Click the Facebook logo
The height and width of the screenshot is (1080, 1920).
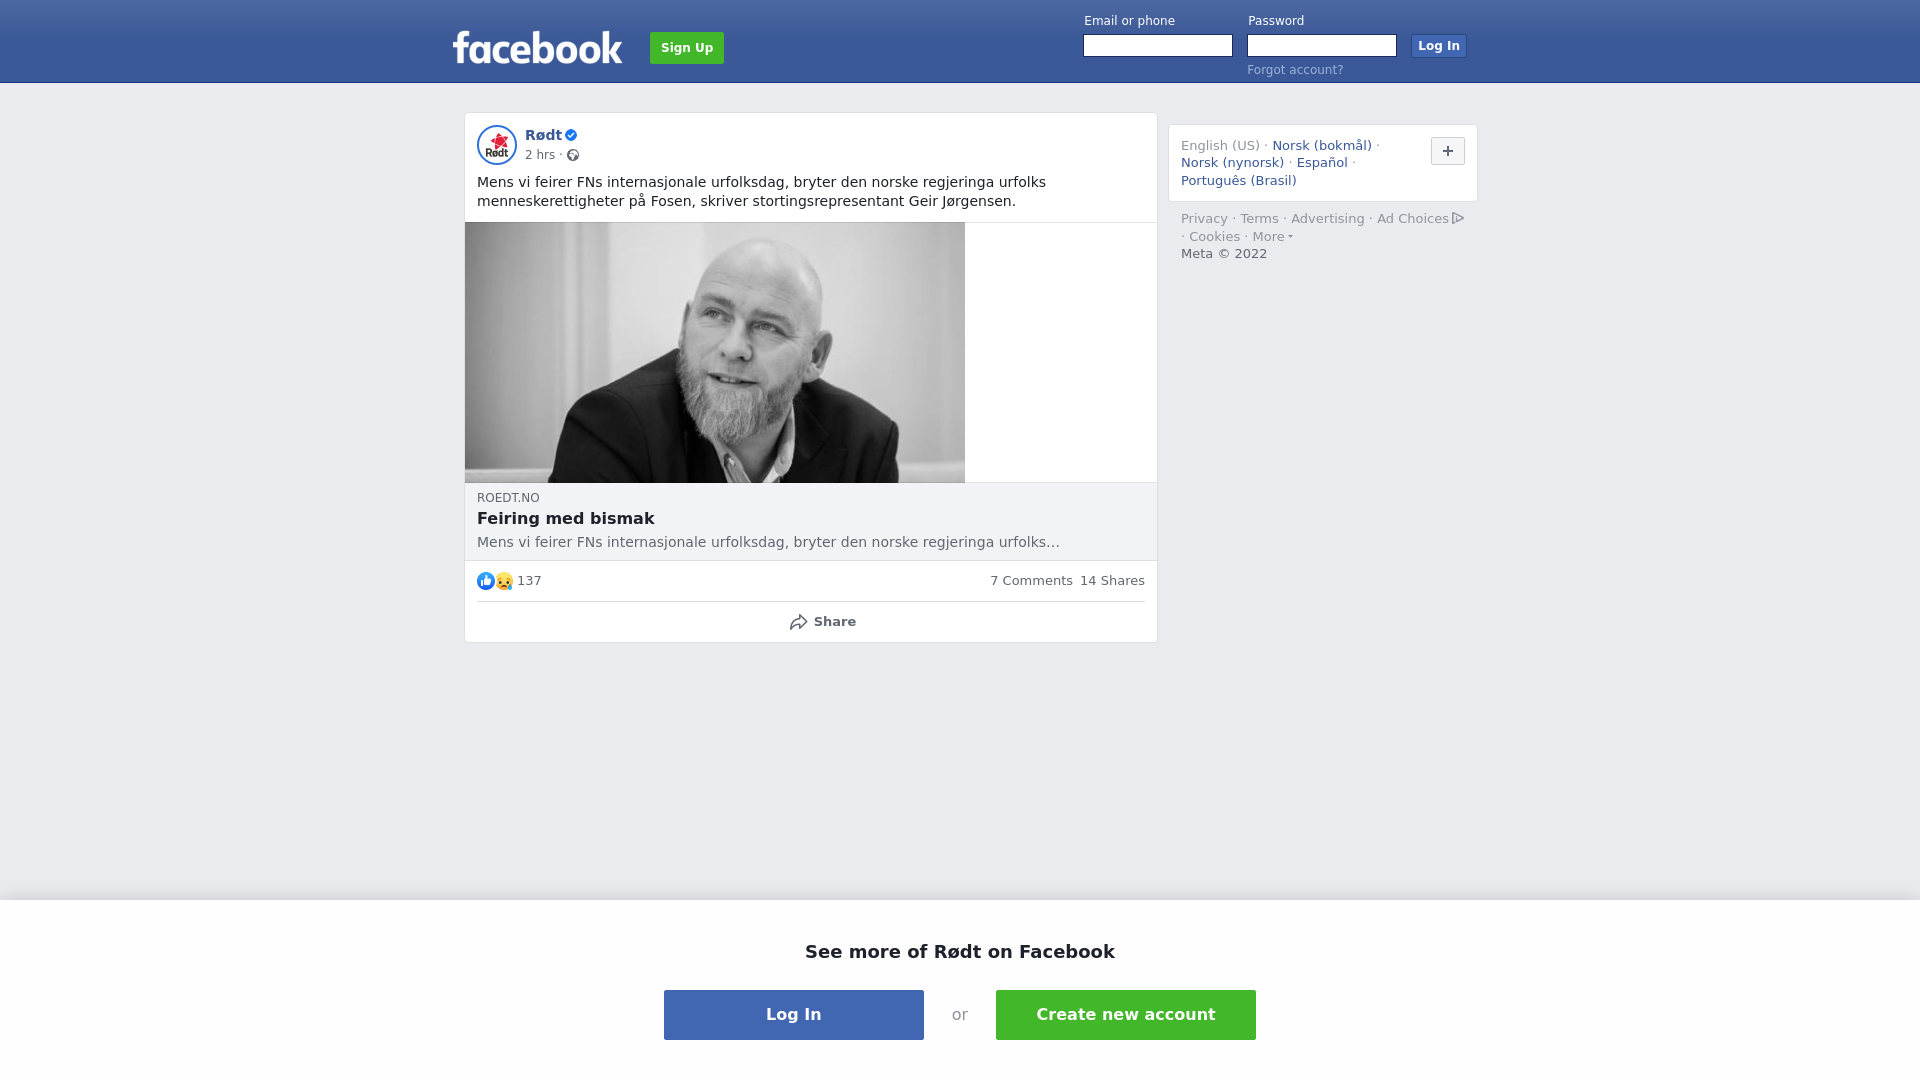pos(537,47)
